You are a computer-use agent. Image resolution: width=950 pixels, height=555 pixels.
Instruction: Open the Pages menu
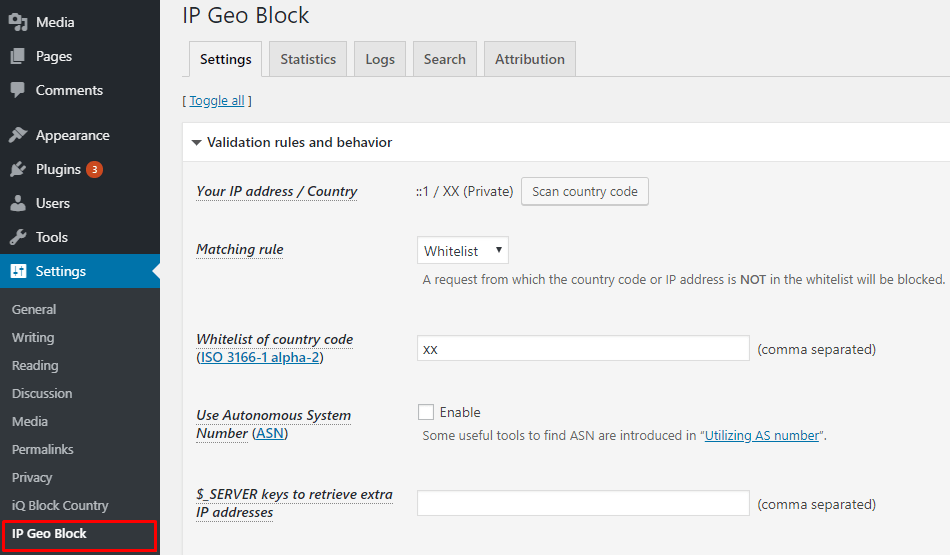pos(54,56)
